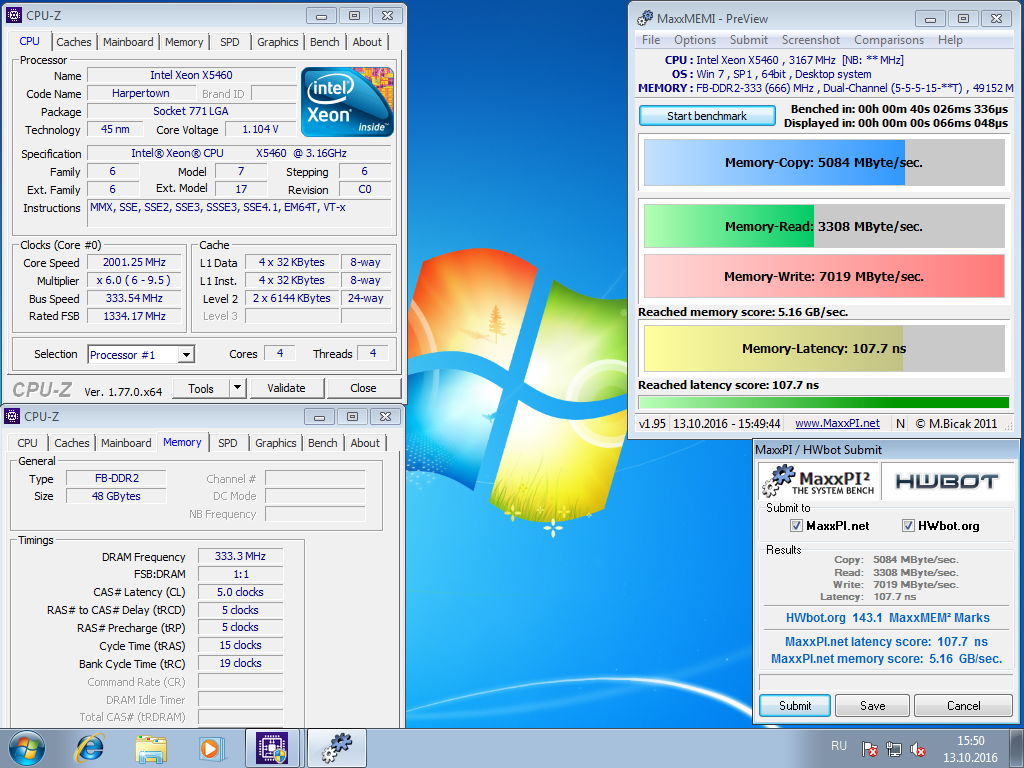
Task: Click the muted speaker tray icon
Action: tap(918, 749)
